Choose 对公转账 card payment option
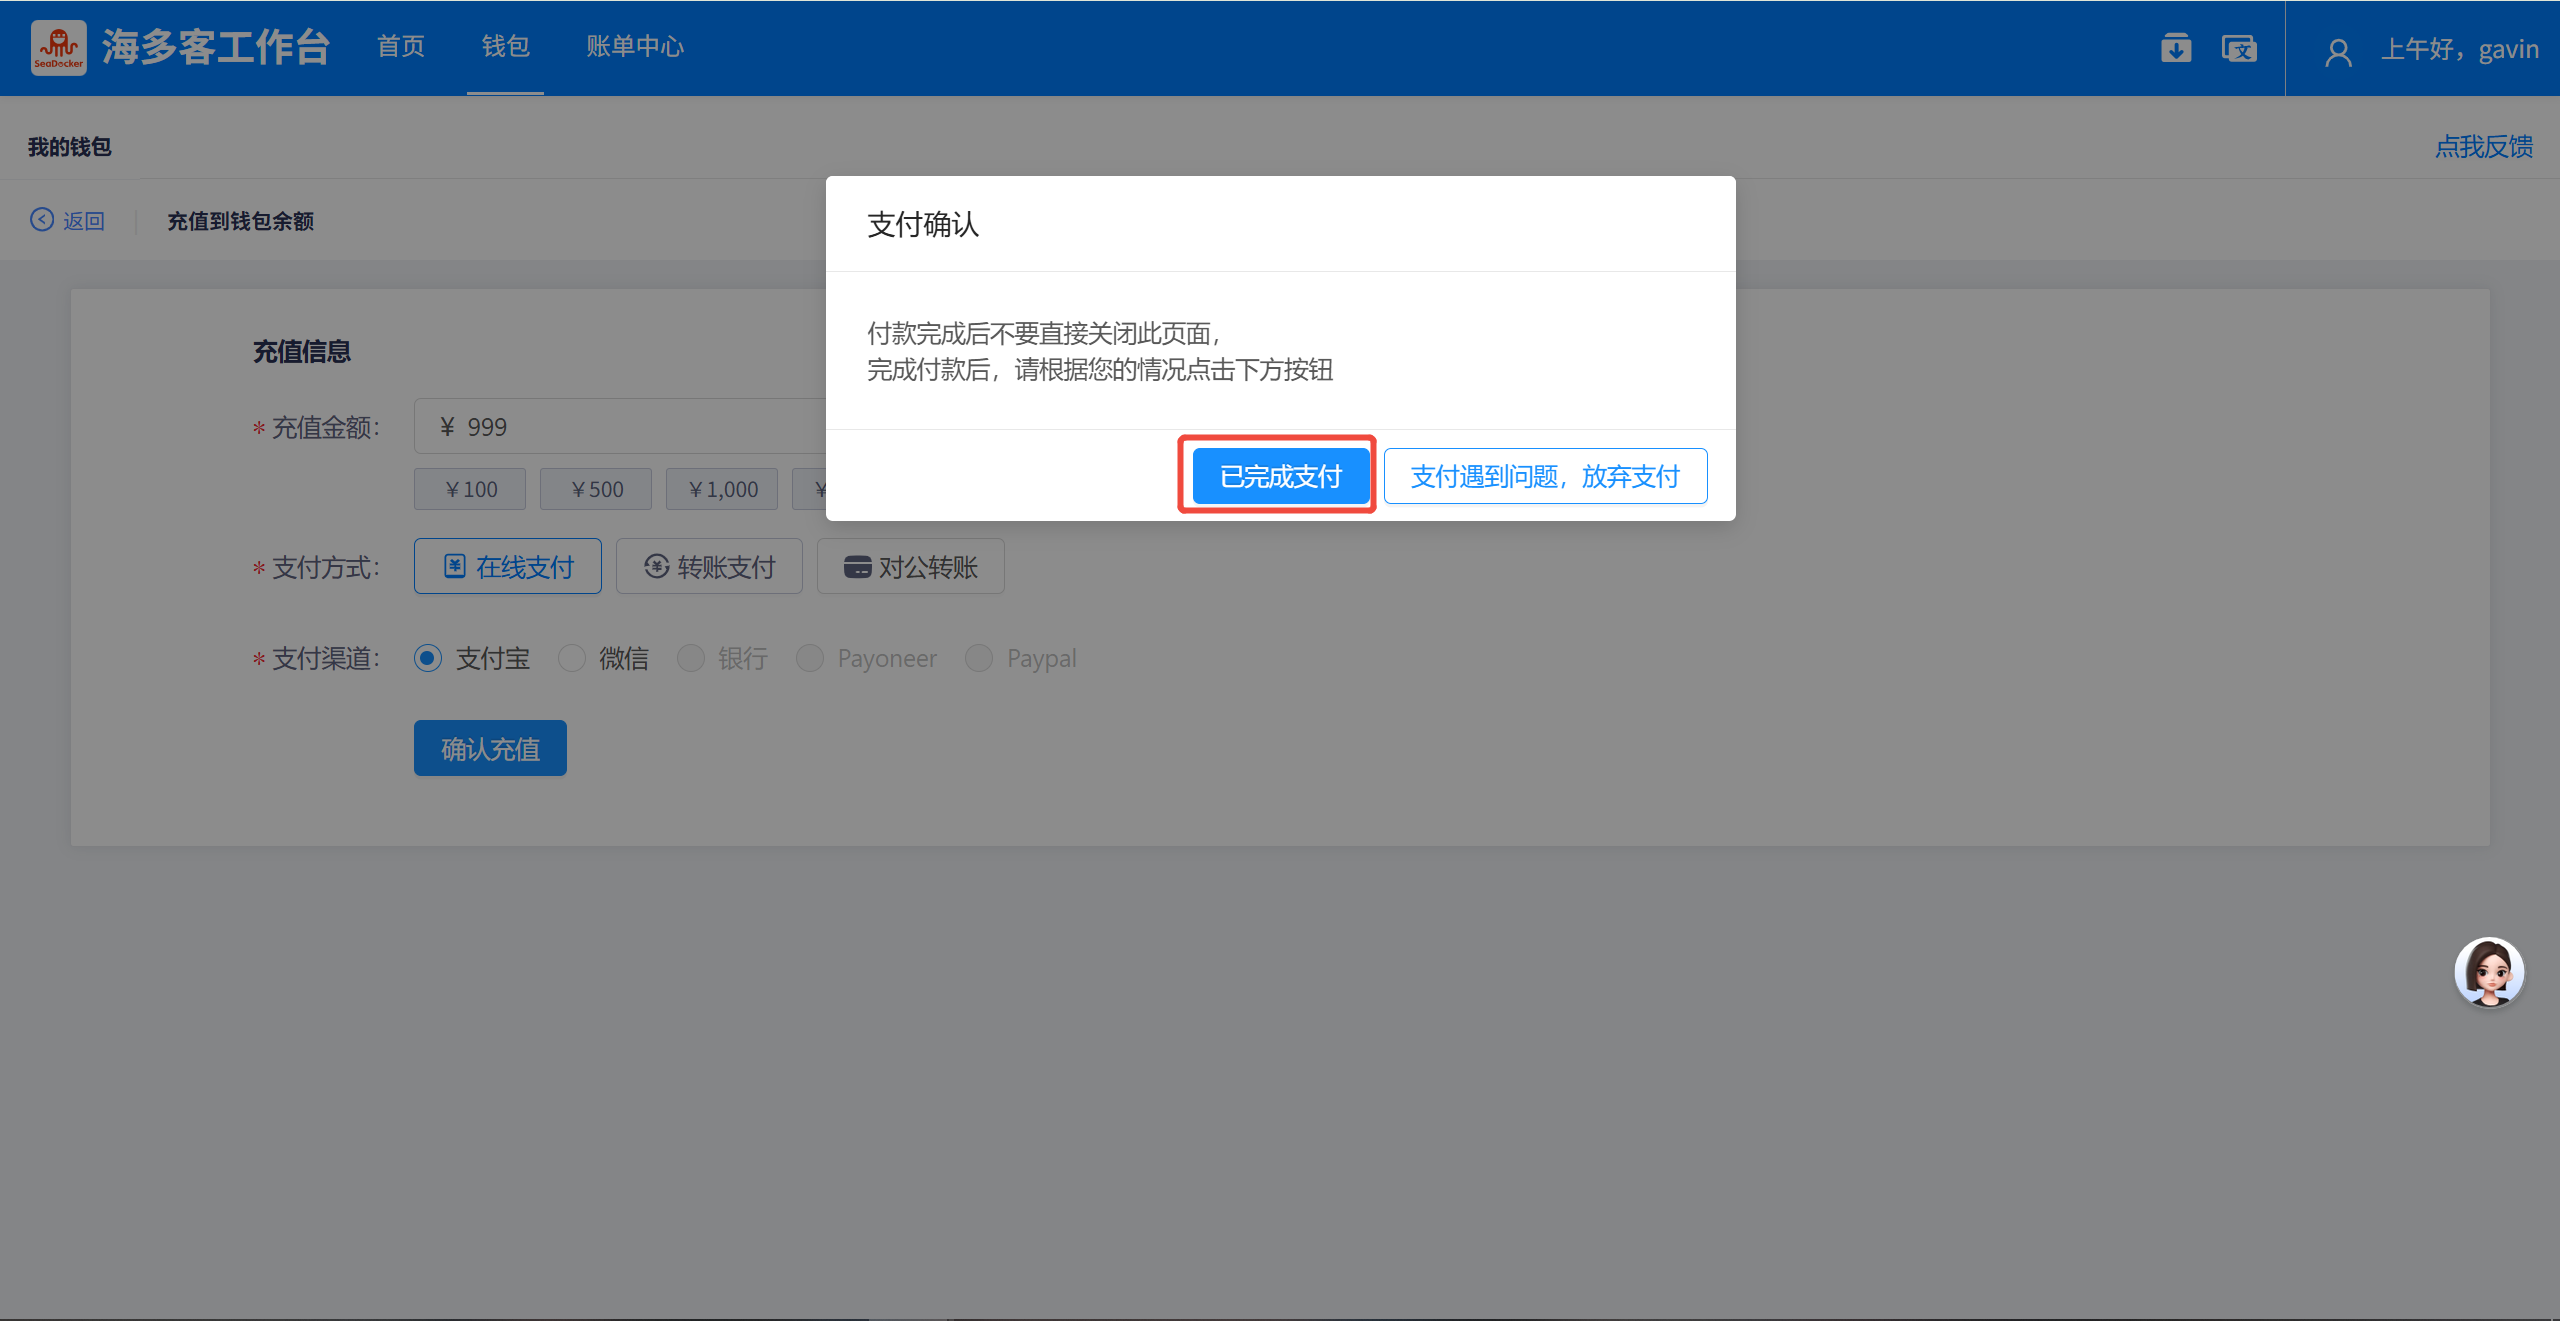Image resolution: width=2560 pixels, height=1321 pixels. [910, 567]
